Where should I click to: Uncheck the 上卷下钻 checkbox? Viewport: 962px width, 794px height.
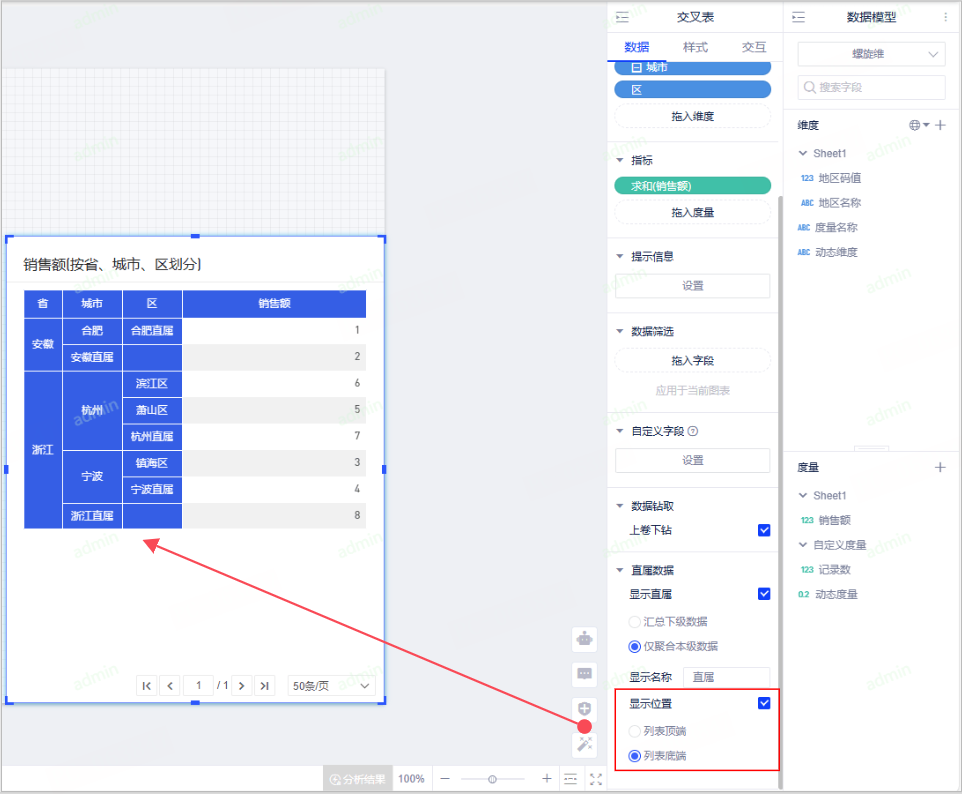[x=764, y=531]
